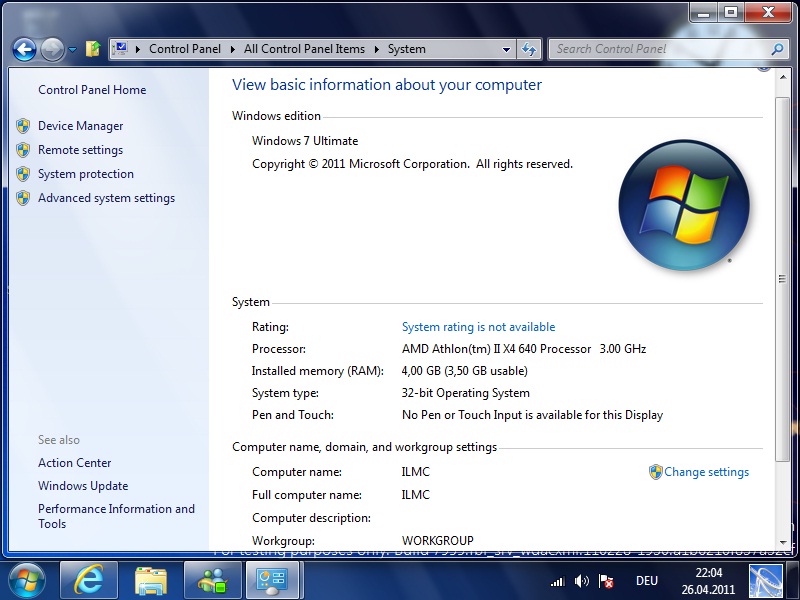
Task: Minimize the System window
Action: coord(704,13)
